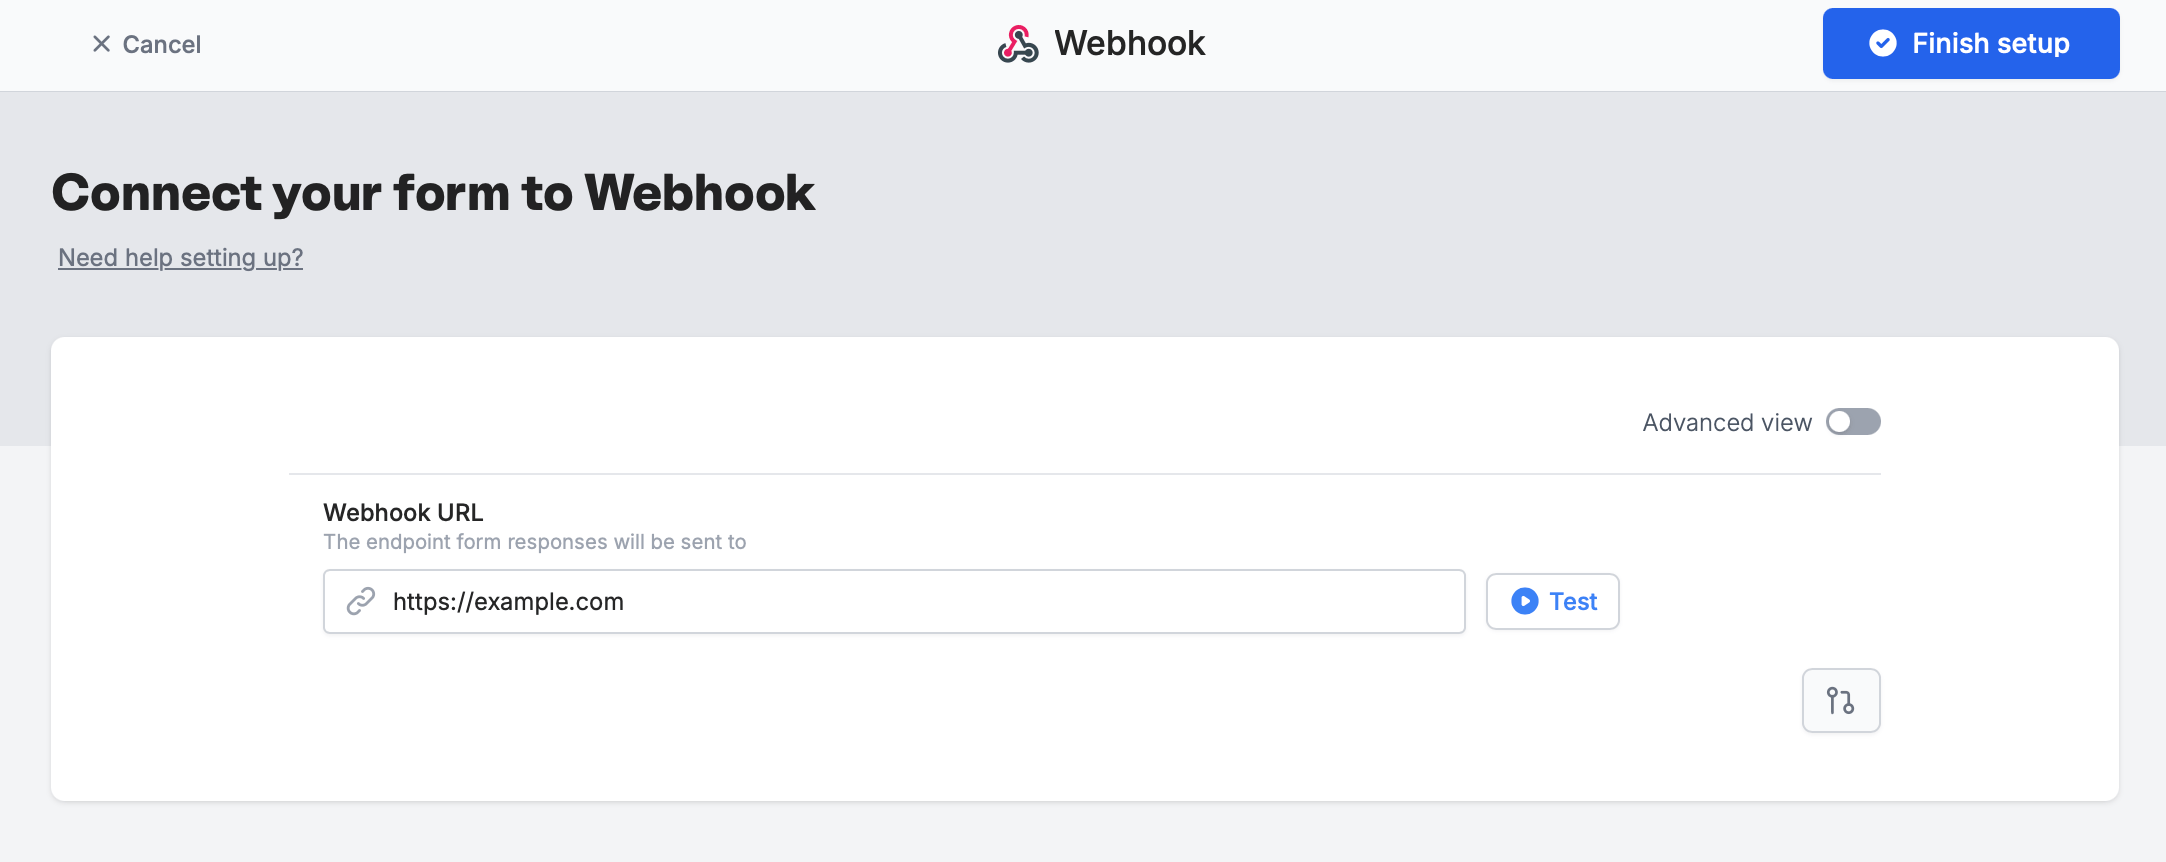Click the divider line under Advanced view
The height and width of the screenshot is (862, 2166).
(x=1085, y=473)
